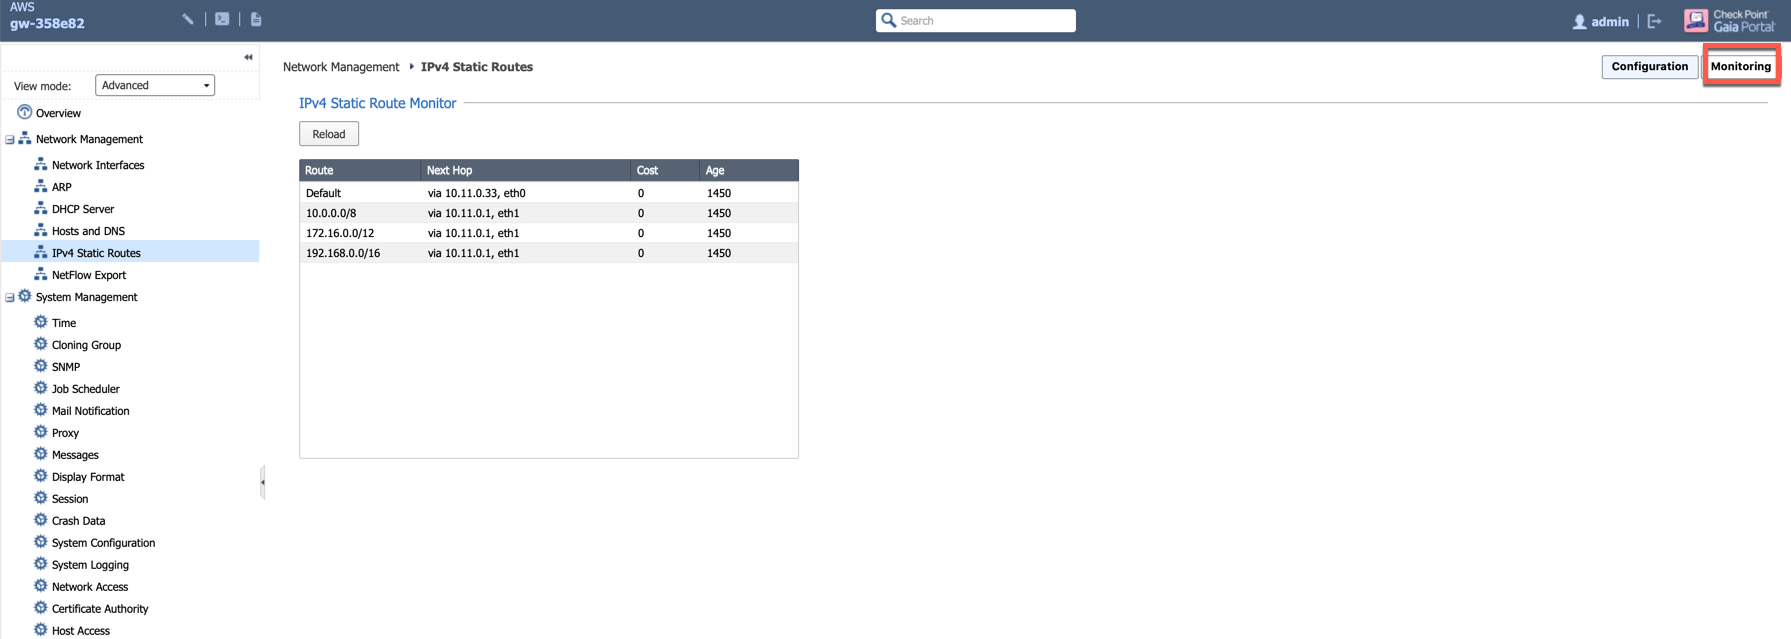Click the DHCP Server icon
1791x639 pixels.
(41, 208)
